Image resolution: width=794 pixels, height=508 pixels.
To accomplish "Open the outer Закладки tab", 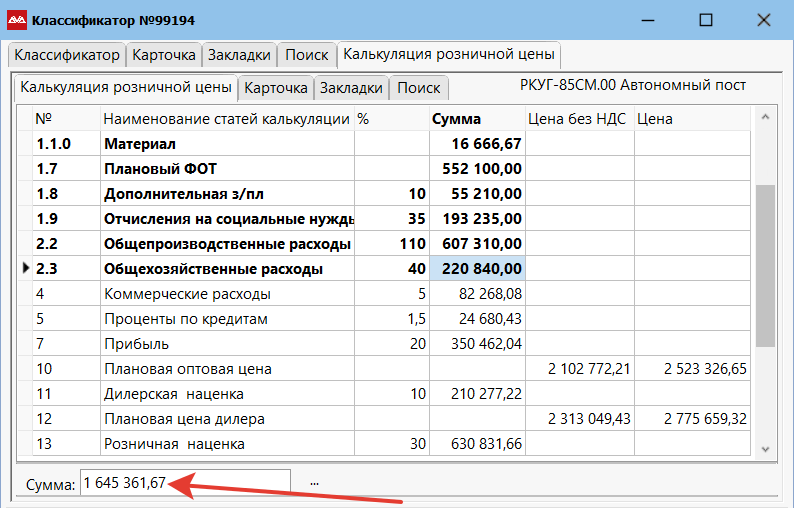I will pyautogui.click(x=240, y=55).
